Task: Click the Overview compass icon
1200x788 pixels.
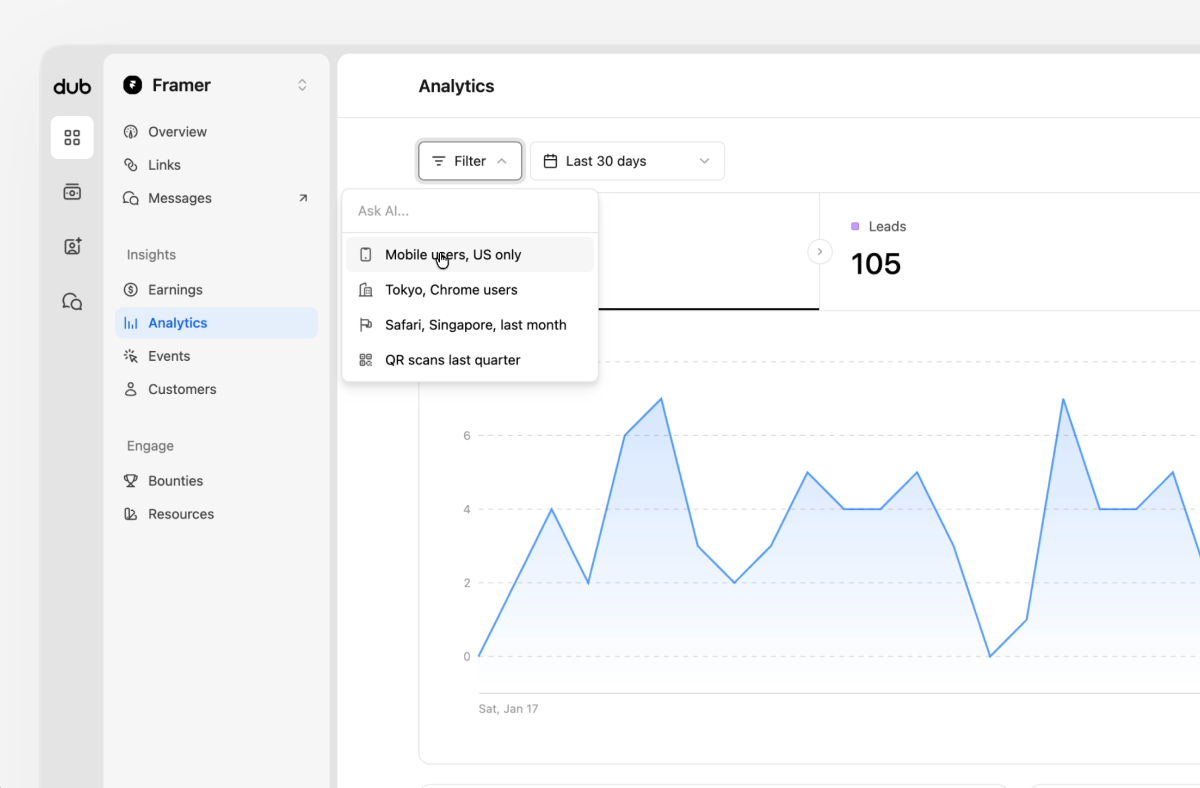Action: [x=130, y=132]
